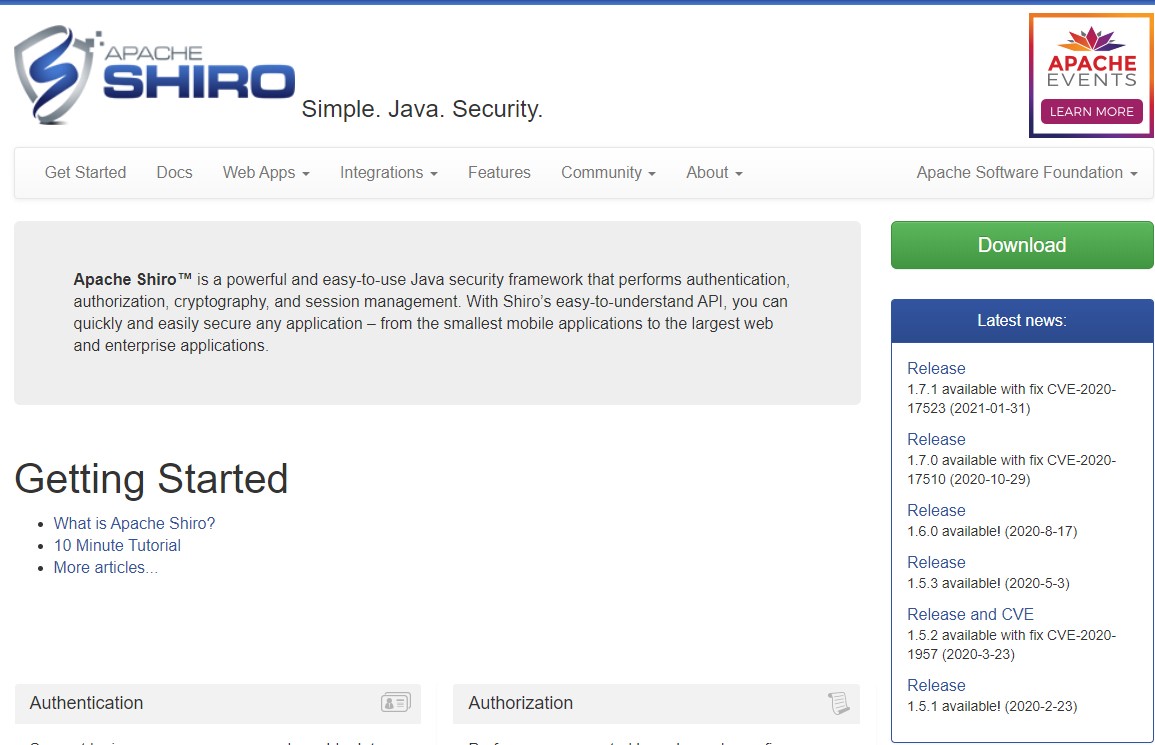Open the Features page from navigation
Viewport: 1155px width, 745px height.
(x=499, y=172)
